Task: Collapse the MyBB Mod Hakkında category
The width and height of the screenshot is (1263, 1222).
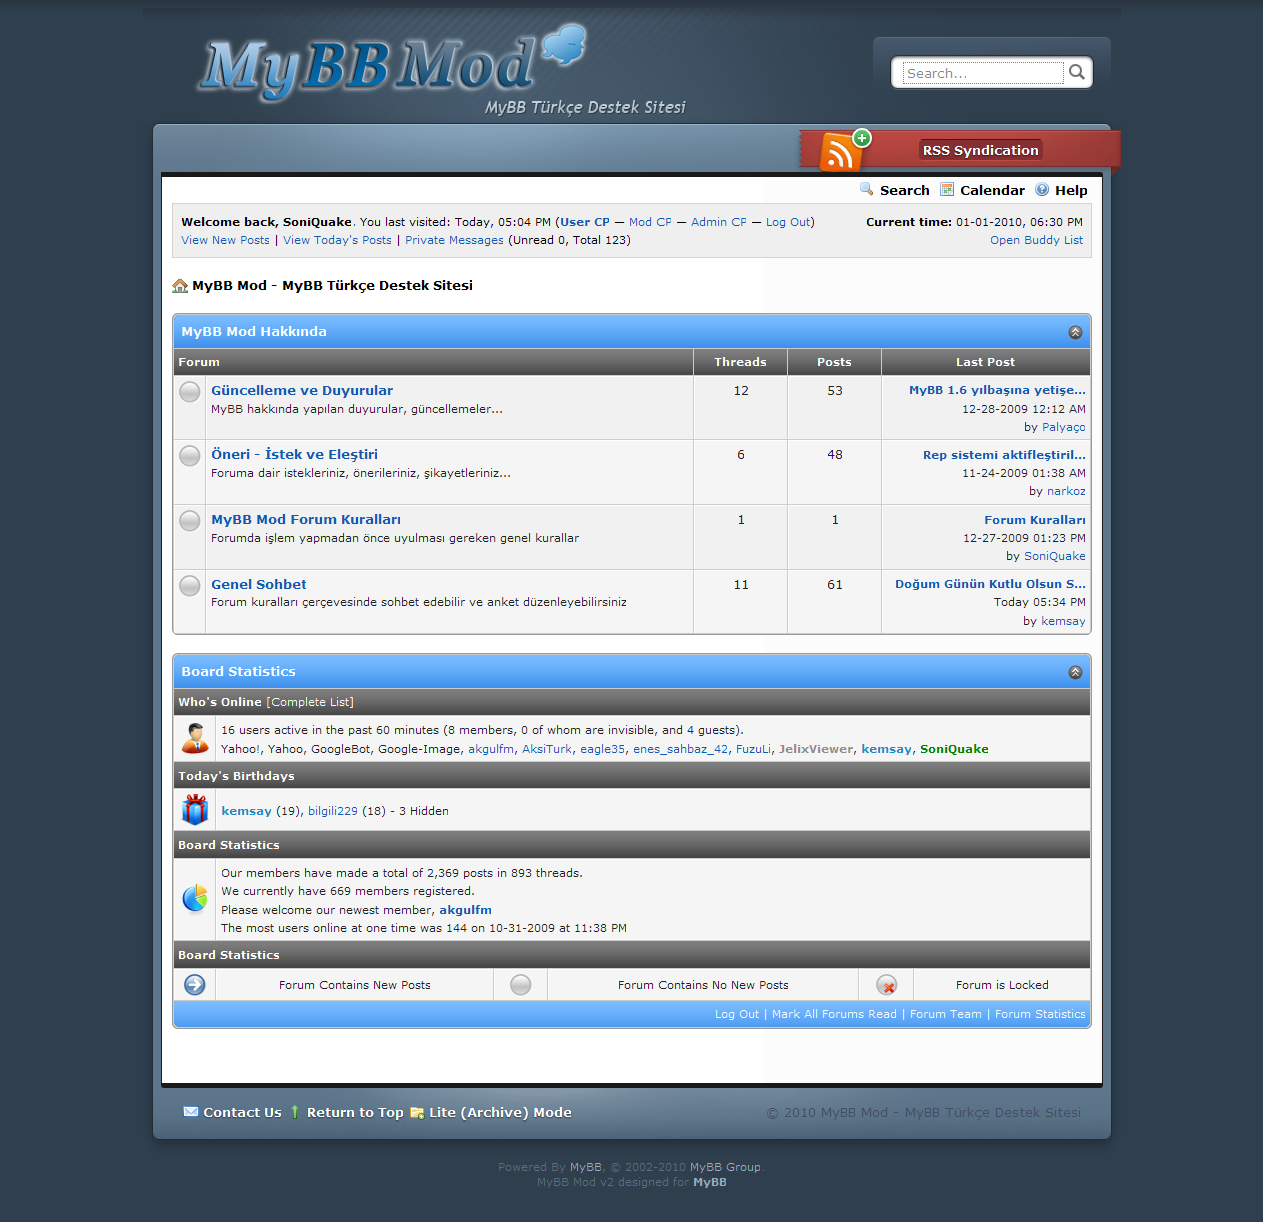Action: (1075, 332)
